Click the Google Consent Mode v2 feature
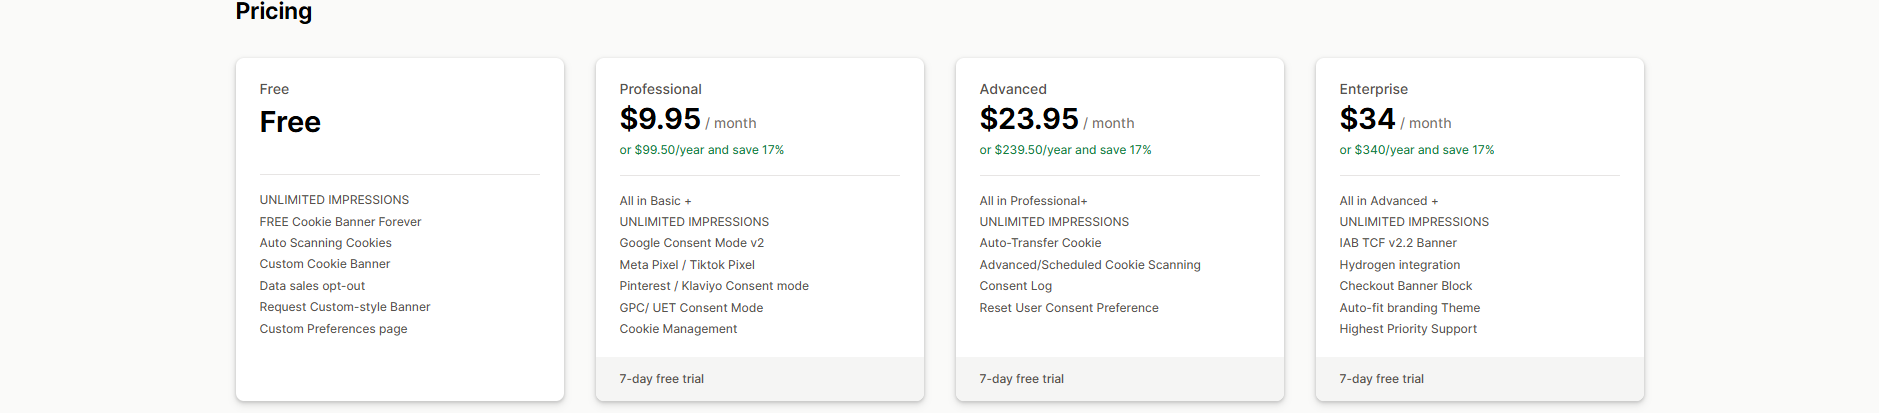Image resolution: width=1879 pixels, height=413 pixels. click(691, 243)
